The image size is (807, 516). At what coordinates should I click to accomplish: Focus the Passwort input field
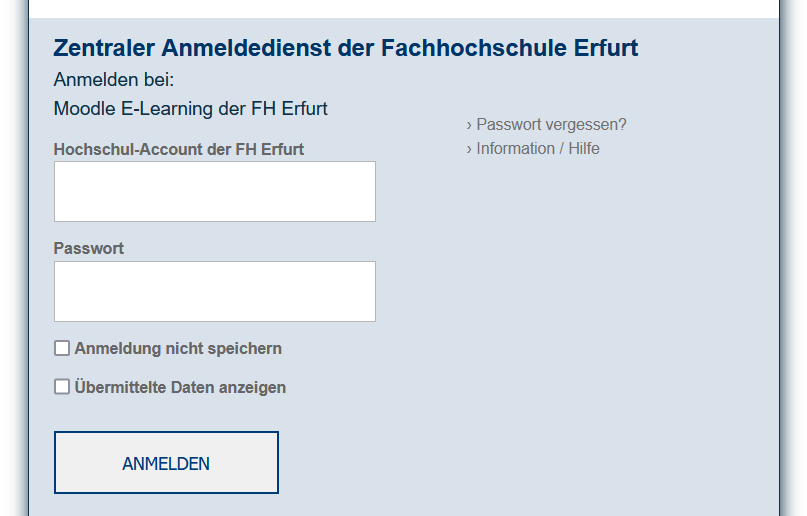(214, 291)
